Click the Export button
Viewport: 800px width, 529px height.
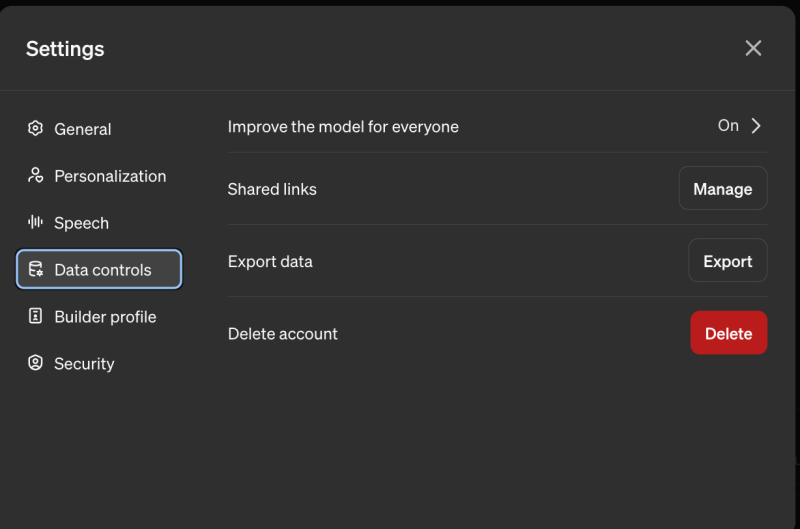point(727,261)
